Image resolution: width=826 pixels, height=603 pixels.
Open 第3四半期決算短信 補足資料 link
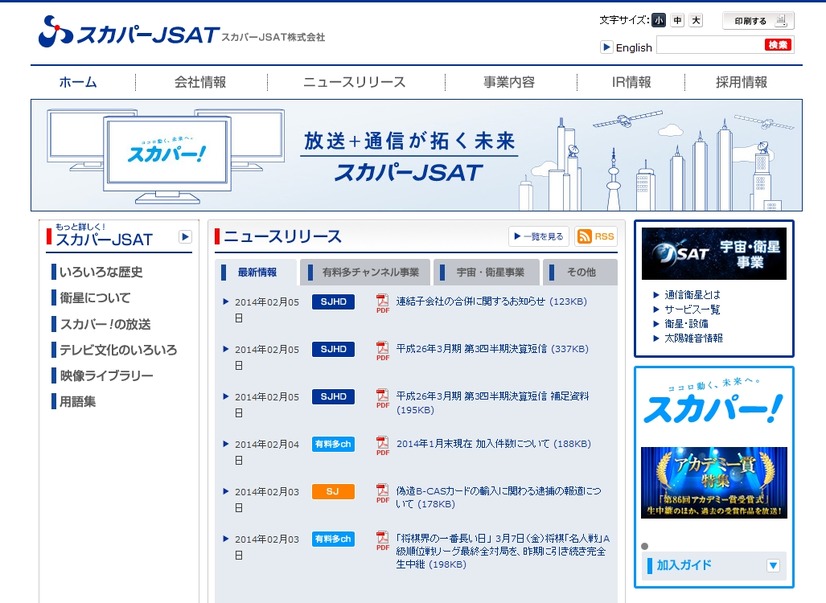(492, 403)
